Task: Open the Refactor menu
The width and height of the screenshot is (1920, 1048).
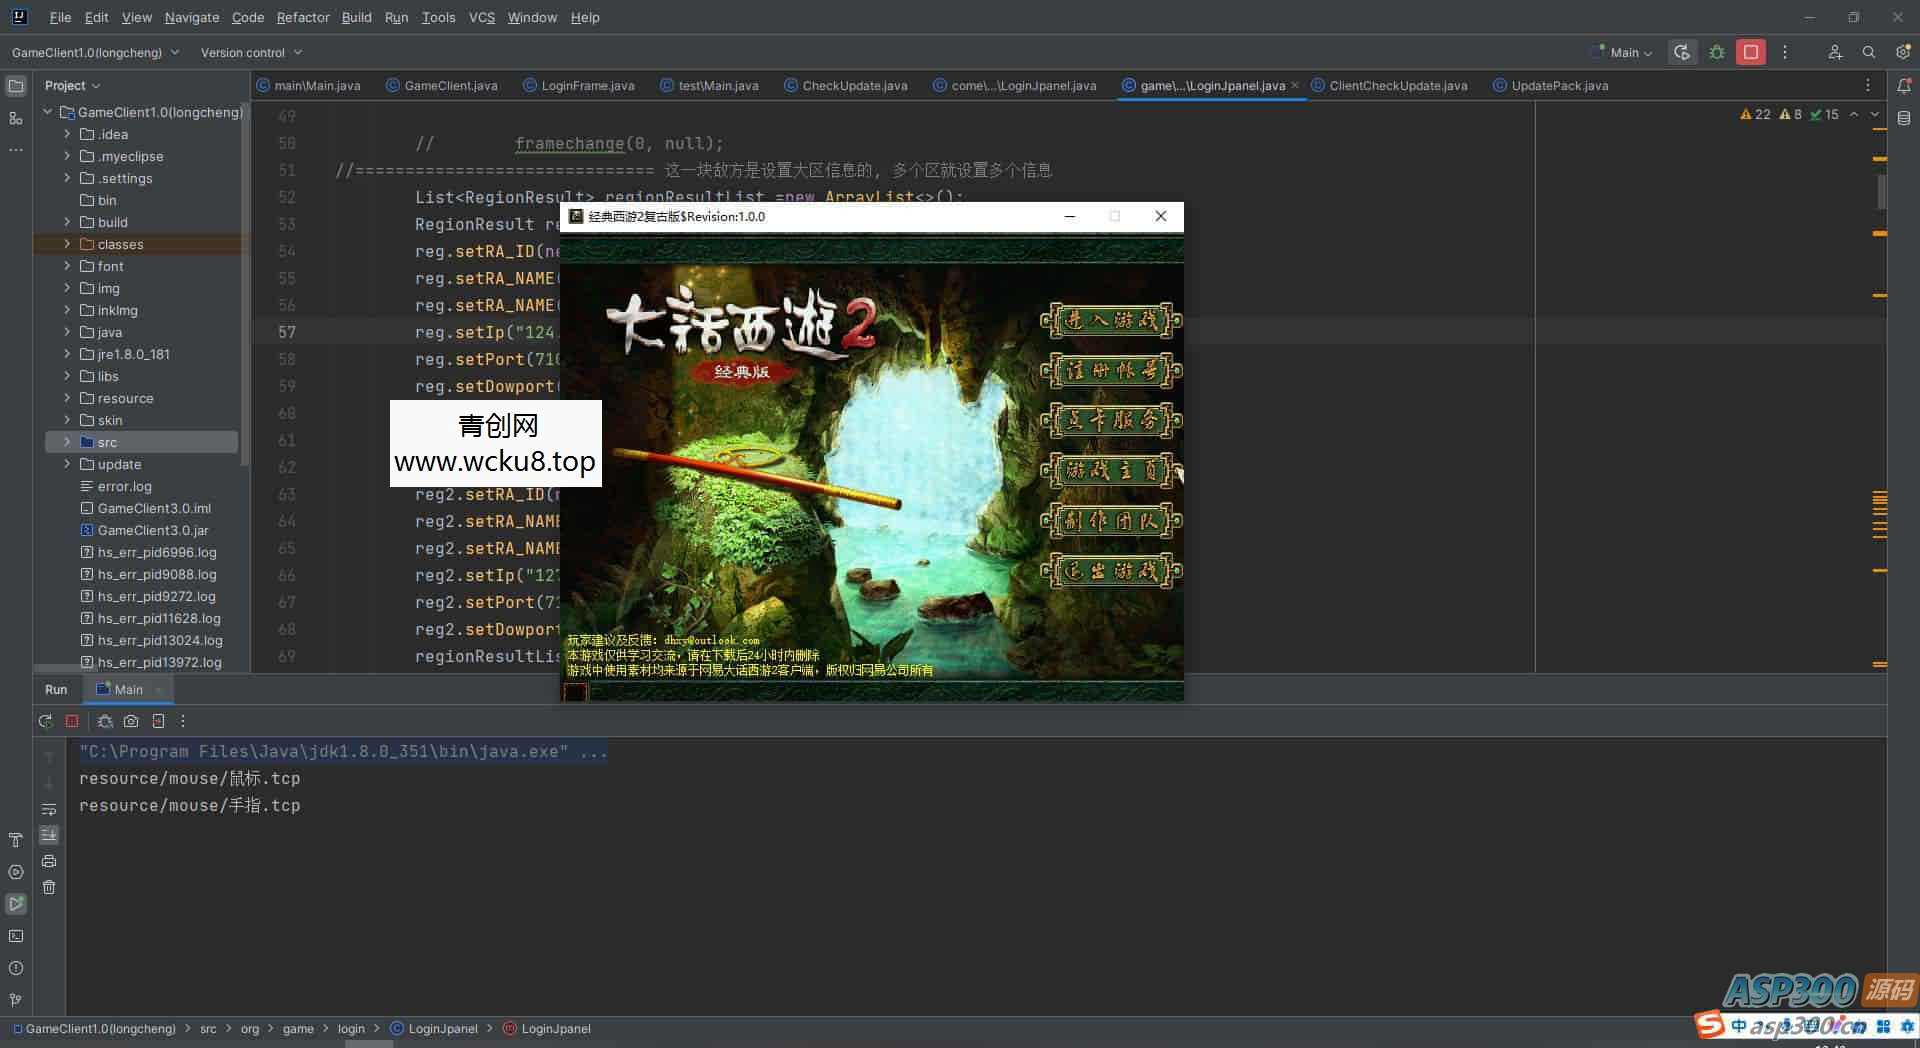Action: 303,17
